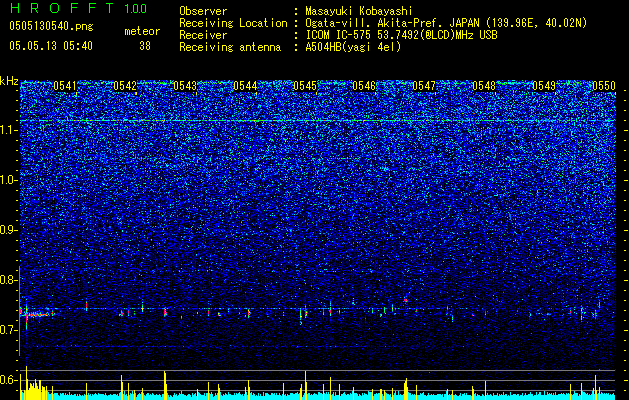Screen dimensions: 629x400
Task: Click the 0543 time marker
Action: pyautogui.click(x=185, y=86)
